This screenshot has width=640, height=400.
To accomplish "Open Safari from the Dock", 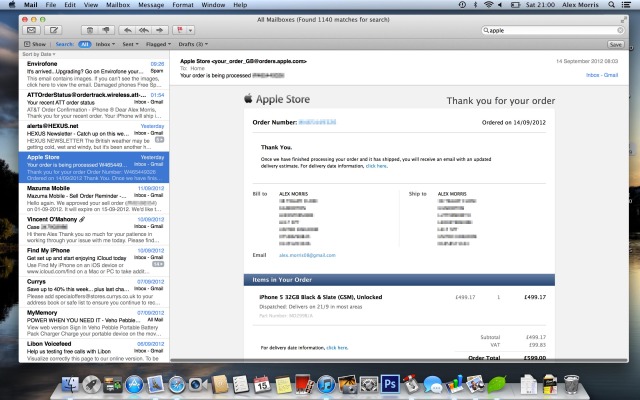I will tap(177, 384).
